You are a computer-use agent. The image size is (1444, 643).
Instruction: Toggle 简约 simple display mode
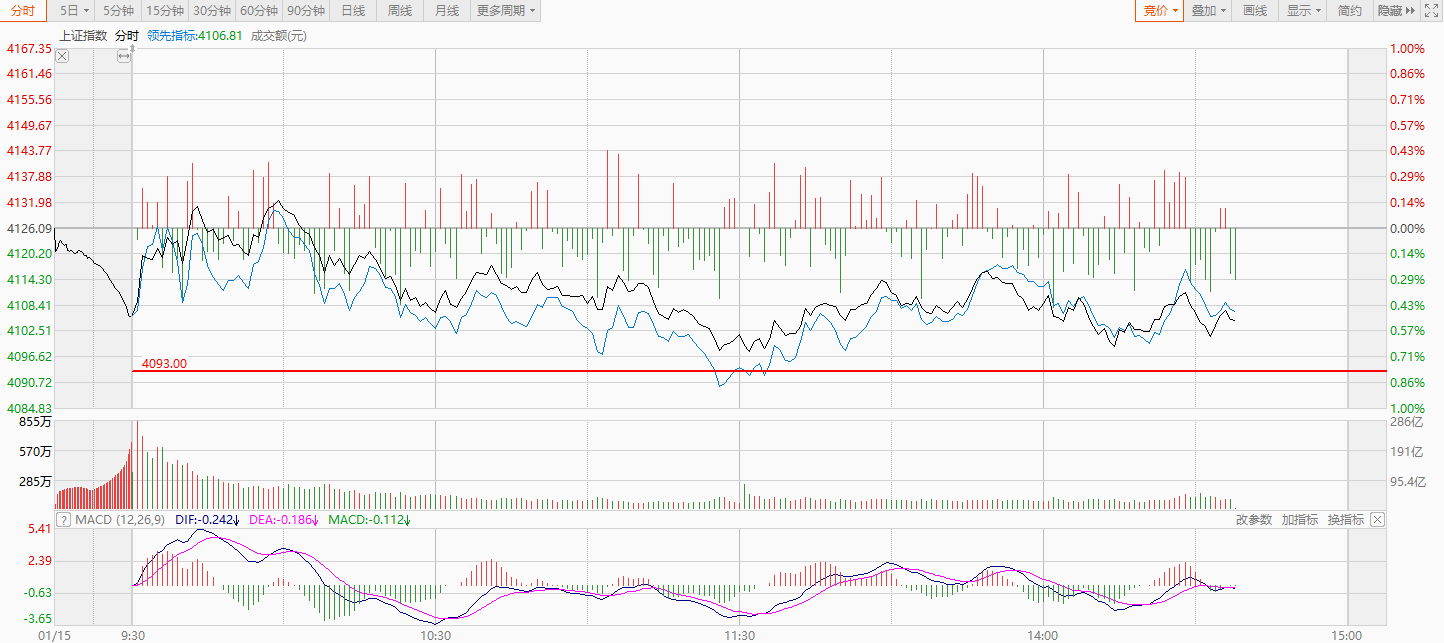pyautogui.click(x=1349, y=11)
